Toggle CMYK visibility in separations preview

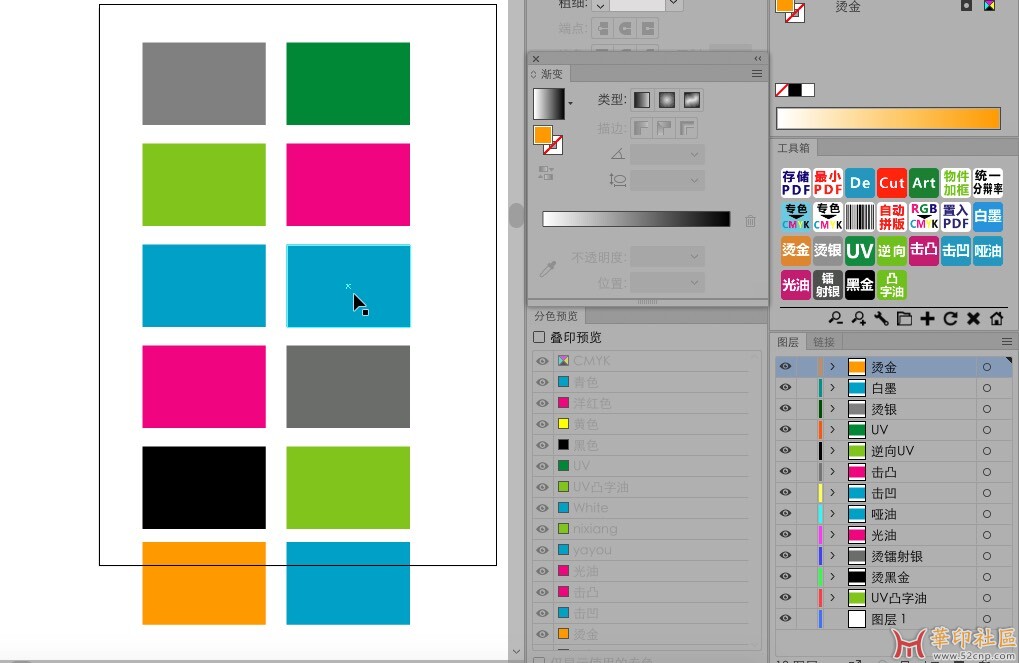click(x=542, y=361)
